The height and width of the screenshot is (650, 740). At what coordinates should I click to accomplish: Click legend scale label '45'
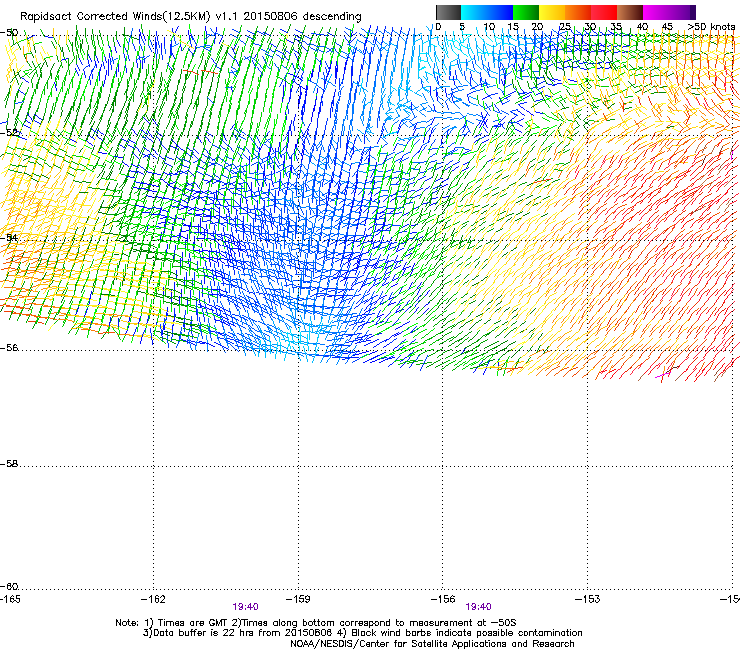667,27
